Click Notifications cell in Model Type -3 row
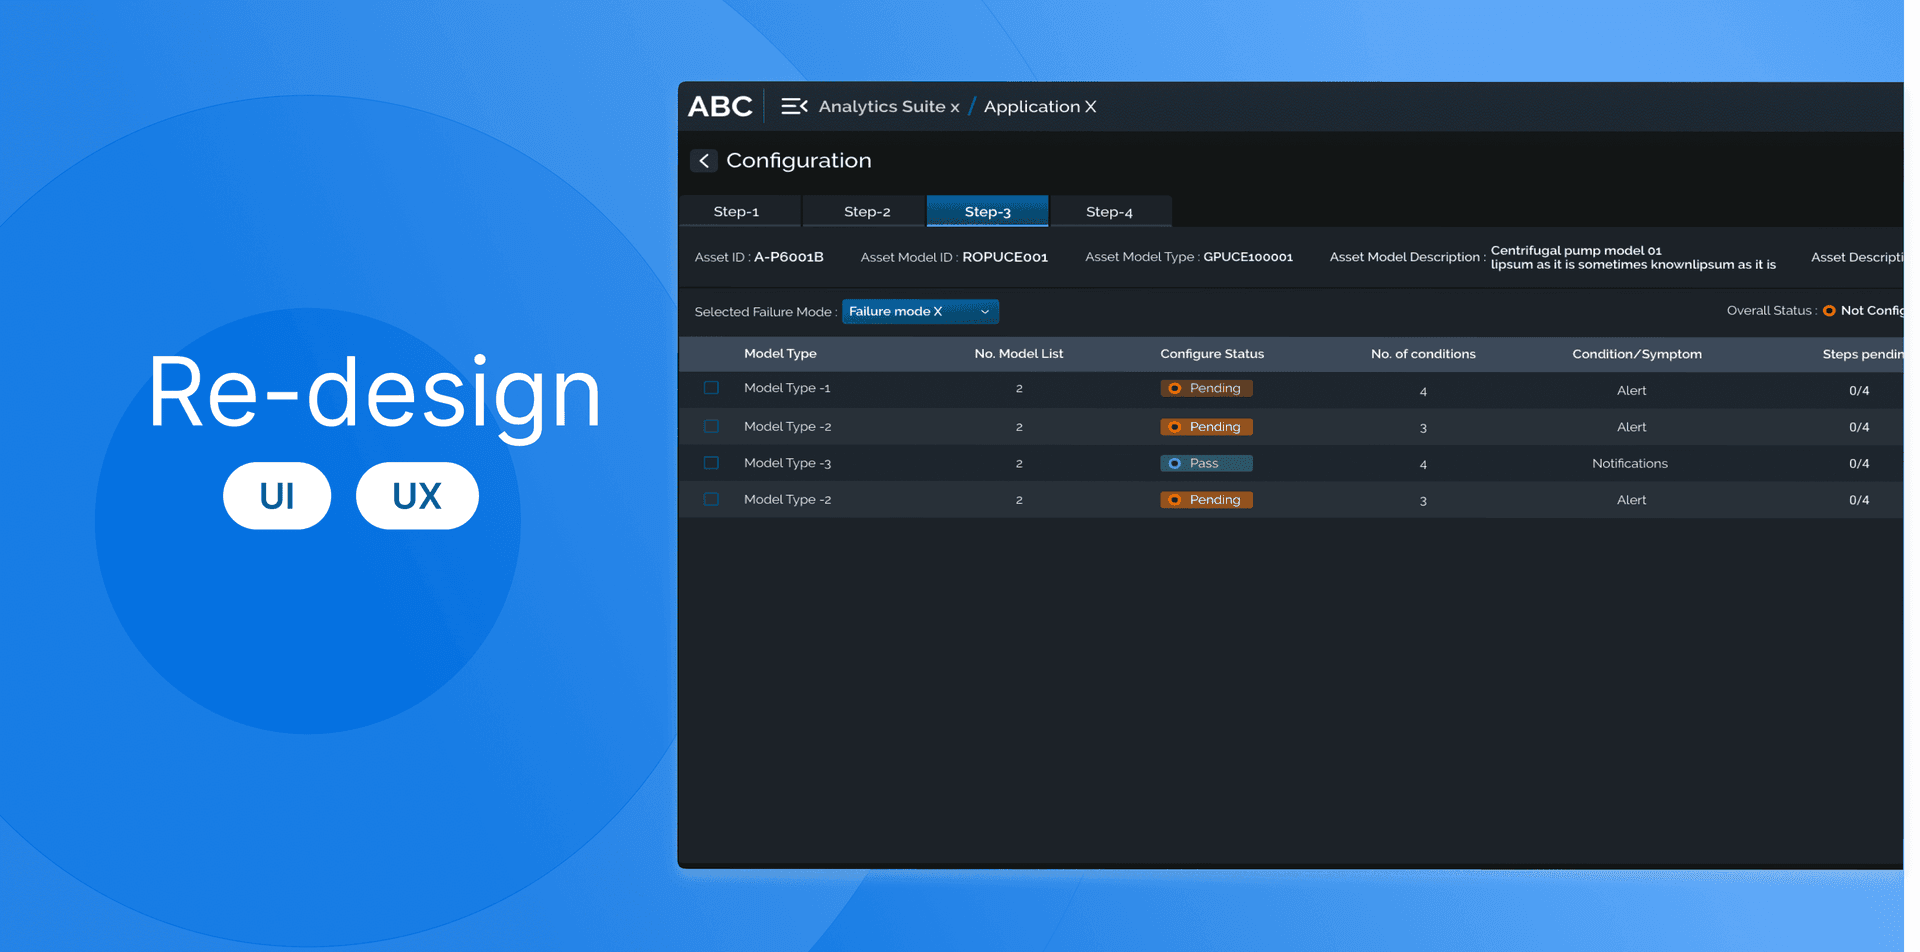Screen dimensions: 1920x952 (x=1630, y=463)
